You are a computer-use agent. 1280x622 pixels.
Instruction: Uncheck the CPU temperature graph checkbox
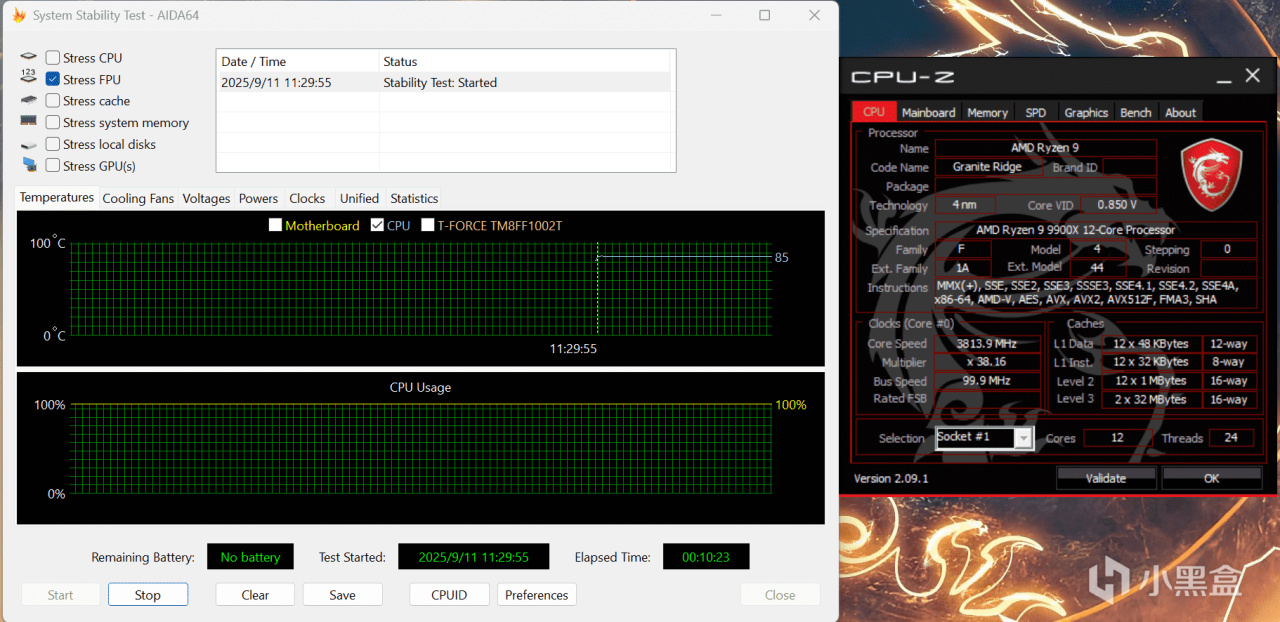(x=377, y=225)
